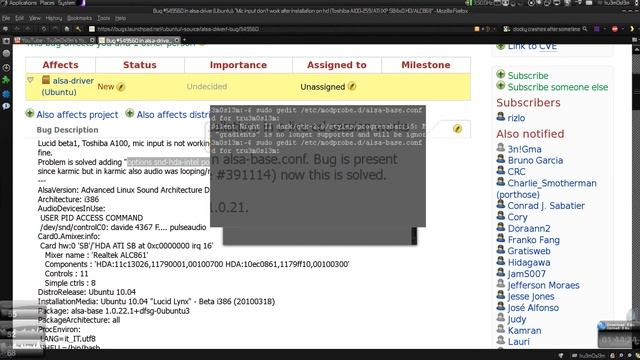This screenshot has width=640, height=360.
Task: Click the Bug Description heading
Action: 67,130
